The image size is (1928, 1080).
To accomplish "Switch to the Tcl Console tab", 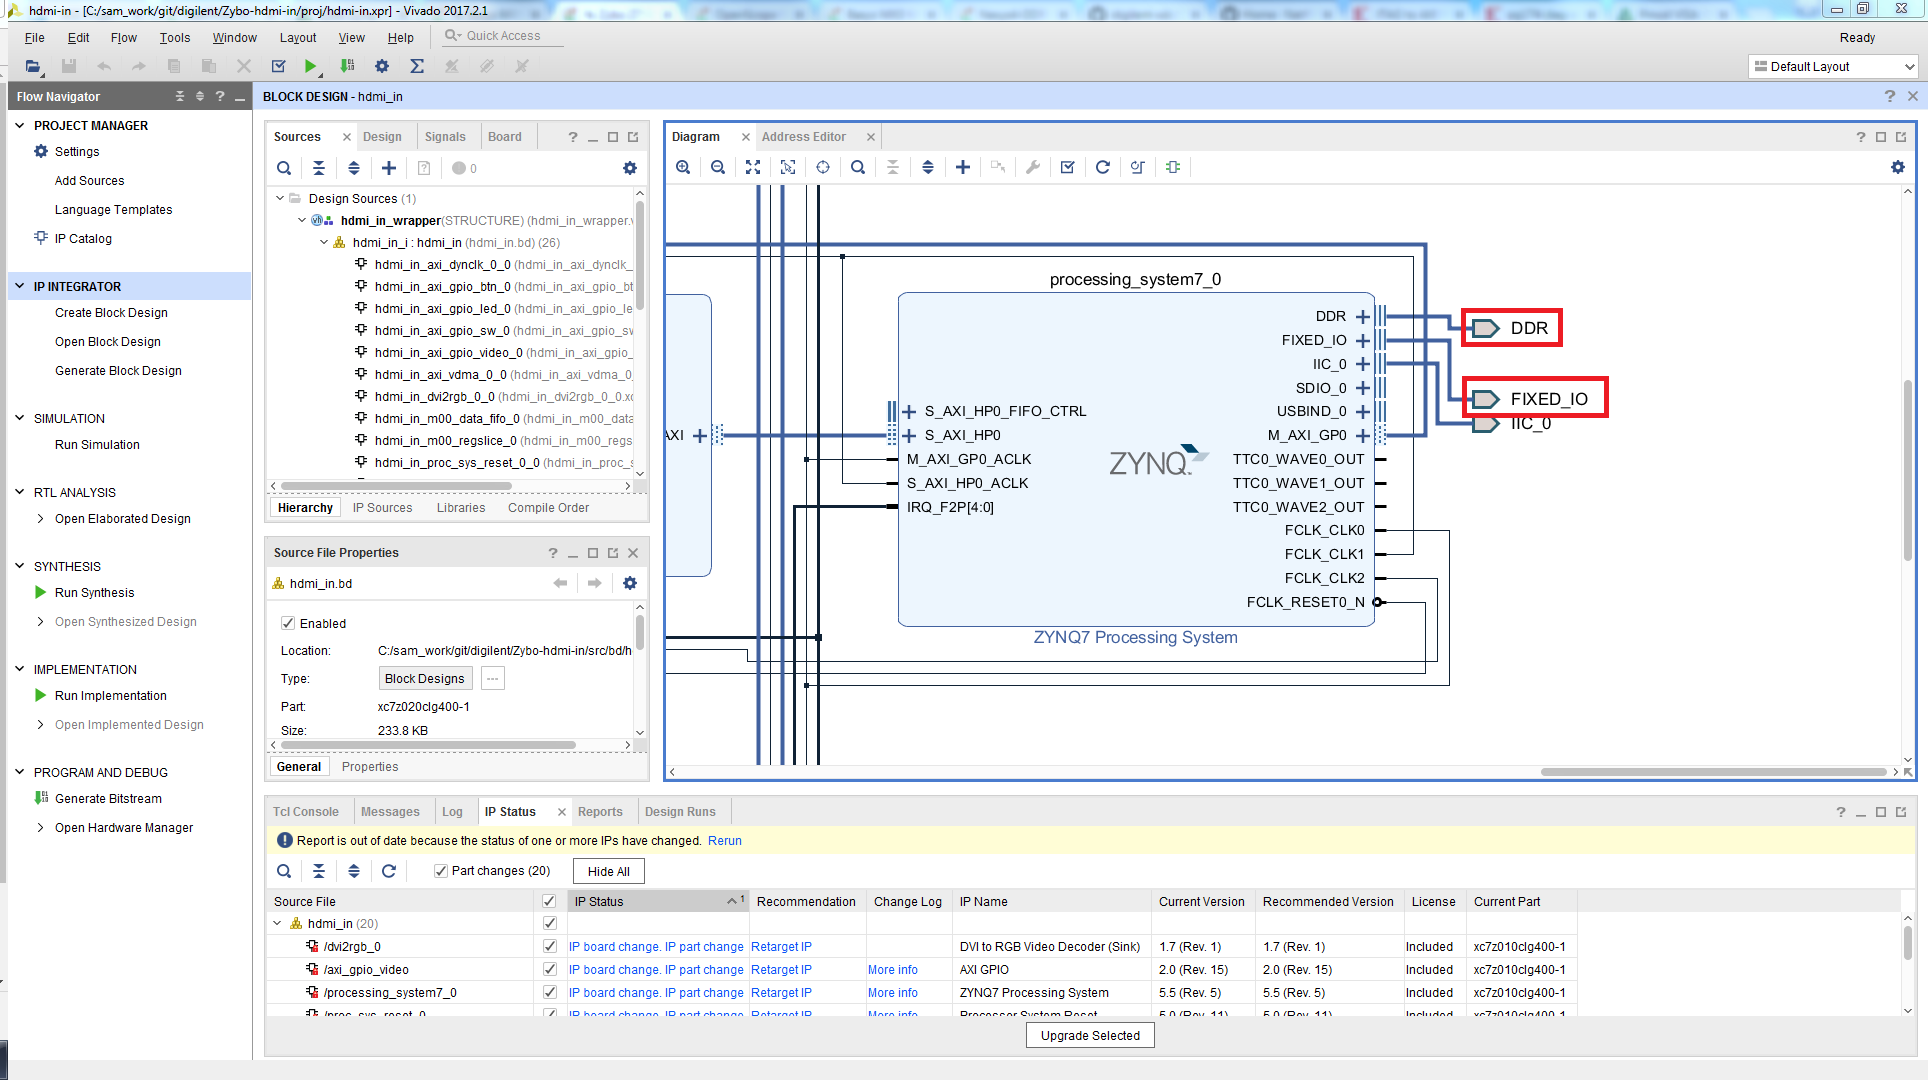I will (306, 812).
